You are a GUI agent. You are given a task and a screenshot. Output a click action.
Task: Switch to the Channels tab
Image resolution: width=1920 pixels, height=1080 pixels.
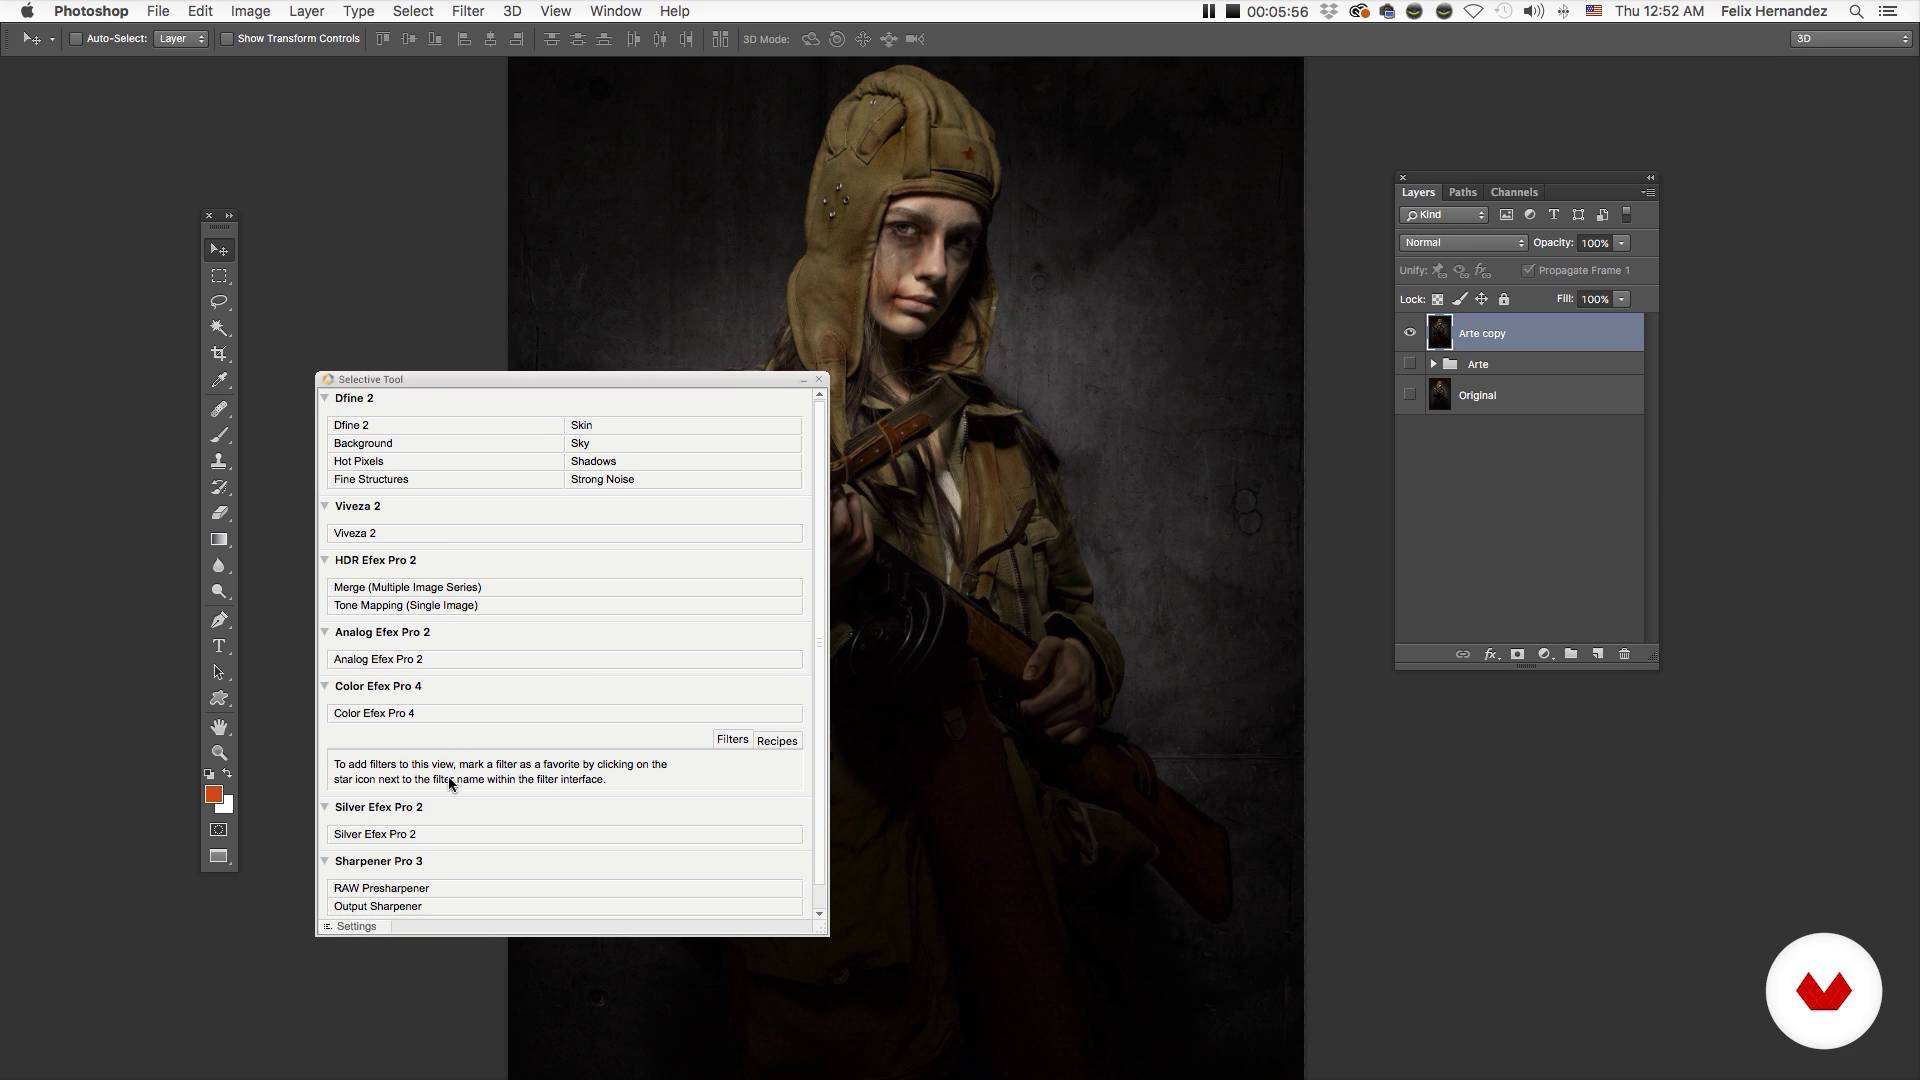coord(1513,192)
